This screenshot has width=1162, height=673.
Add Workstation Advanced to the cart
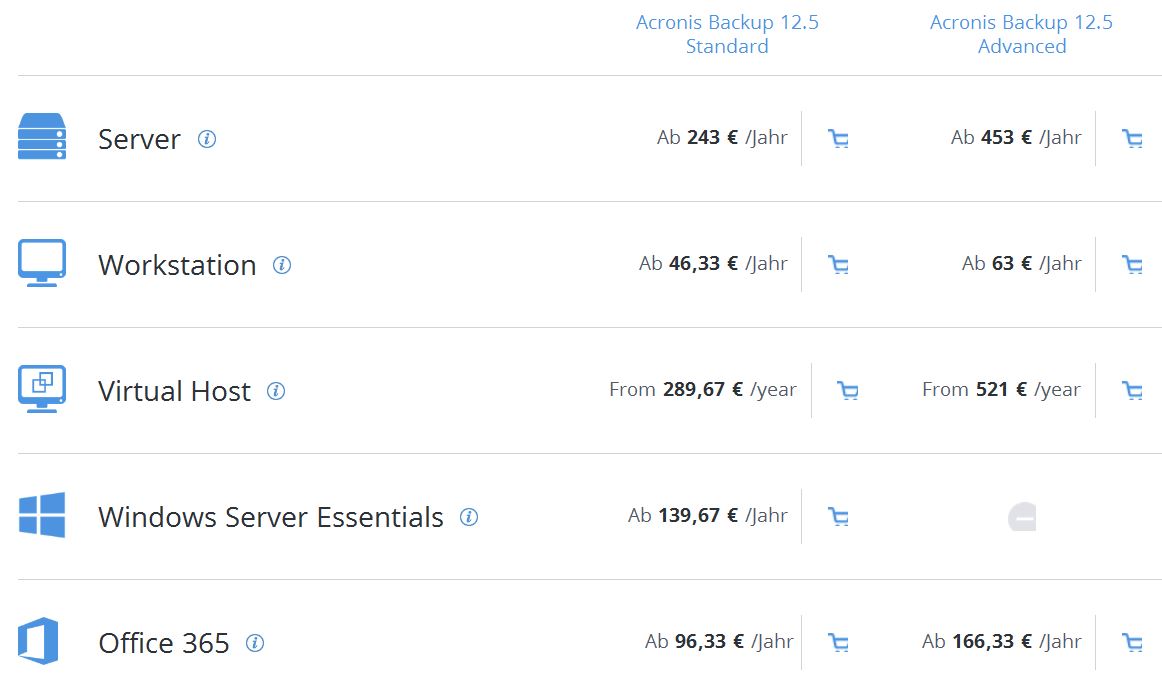pyautogui.click(x=1132, y=265)
